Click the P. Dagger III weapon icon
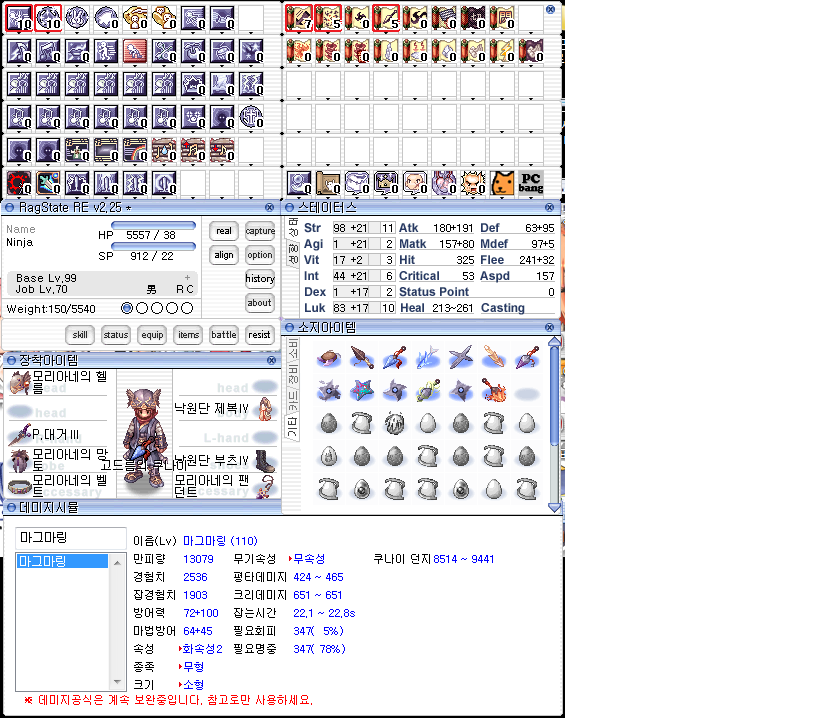Viewport: 819px width, 718px height. (18, 435)
